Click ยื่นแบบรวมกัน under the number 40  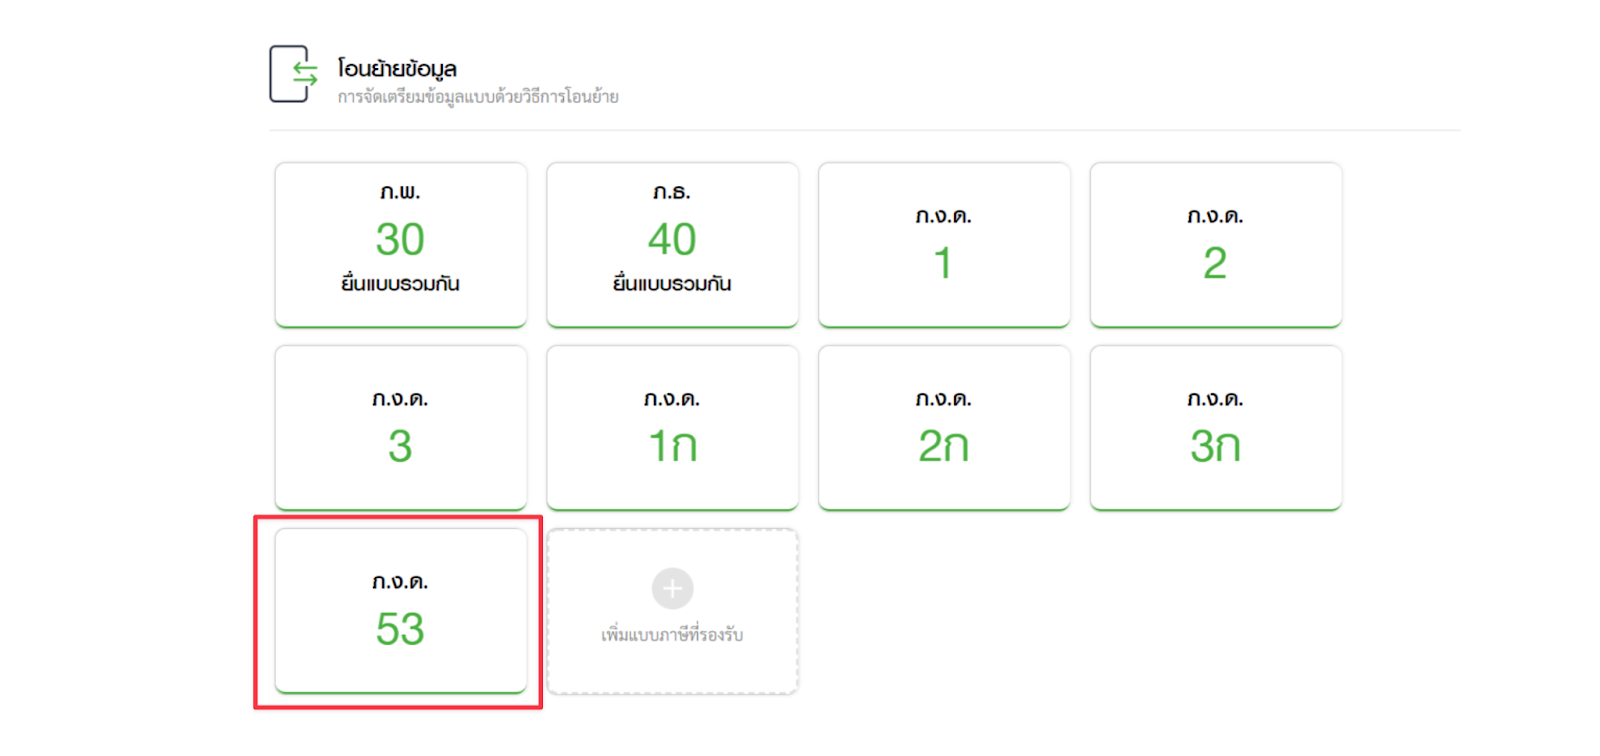pos(672,284)
